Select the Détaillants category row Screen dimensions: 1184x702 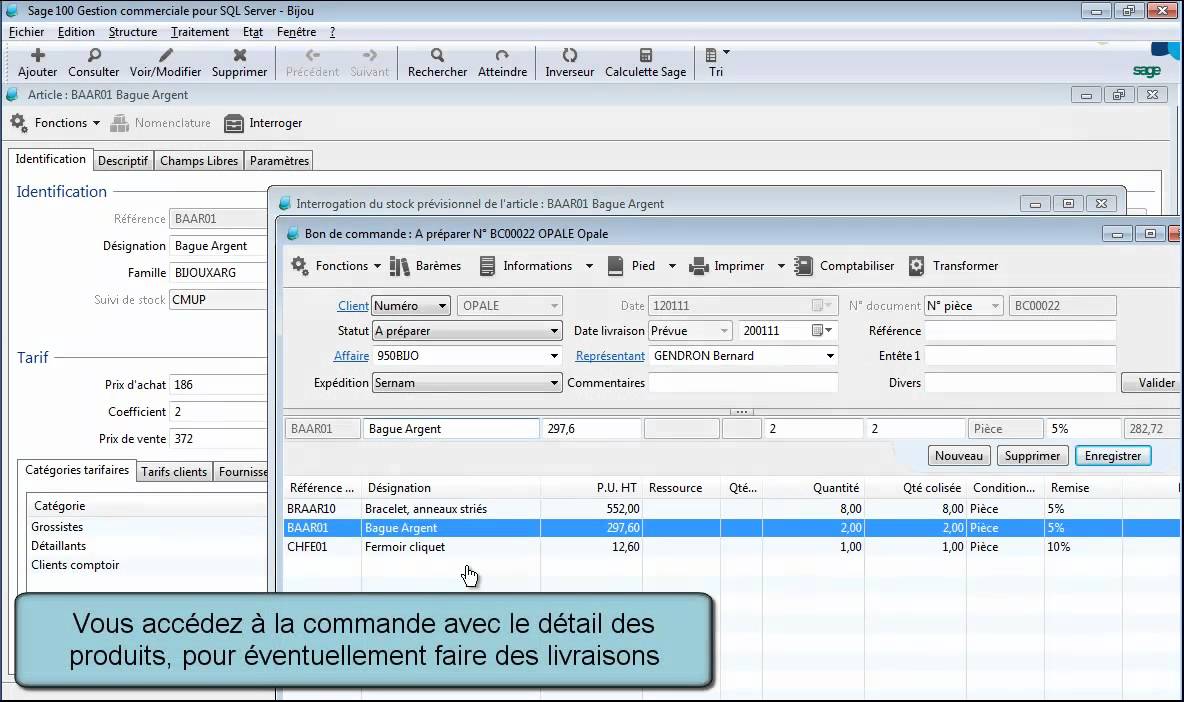tap(147, 546)
